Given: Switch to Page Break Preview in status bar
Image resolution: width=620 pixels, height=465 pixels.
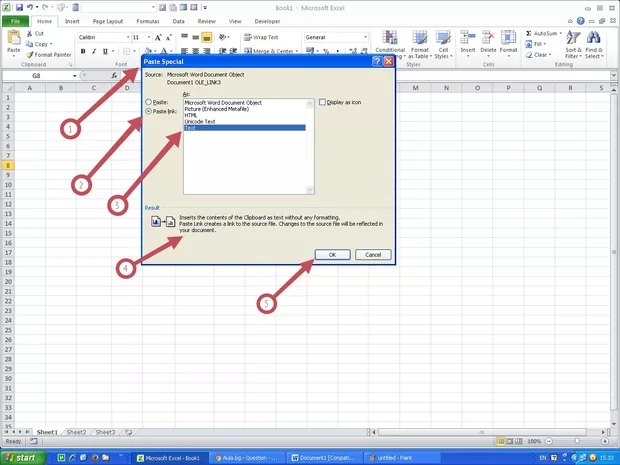Looking at the screenshot, I should click(x=519, y=441).
